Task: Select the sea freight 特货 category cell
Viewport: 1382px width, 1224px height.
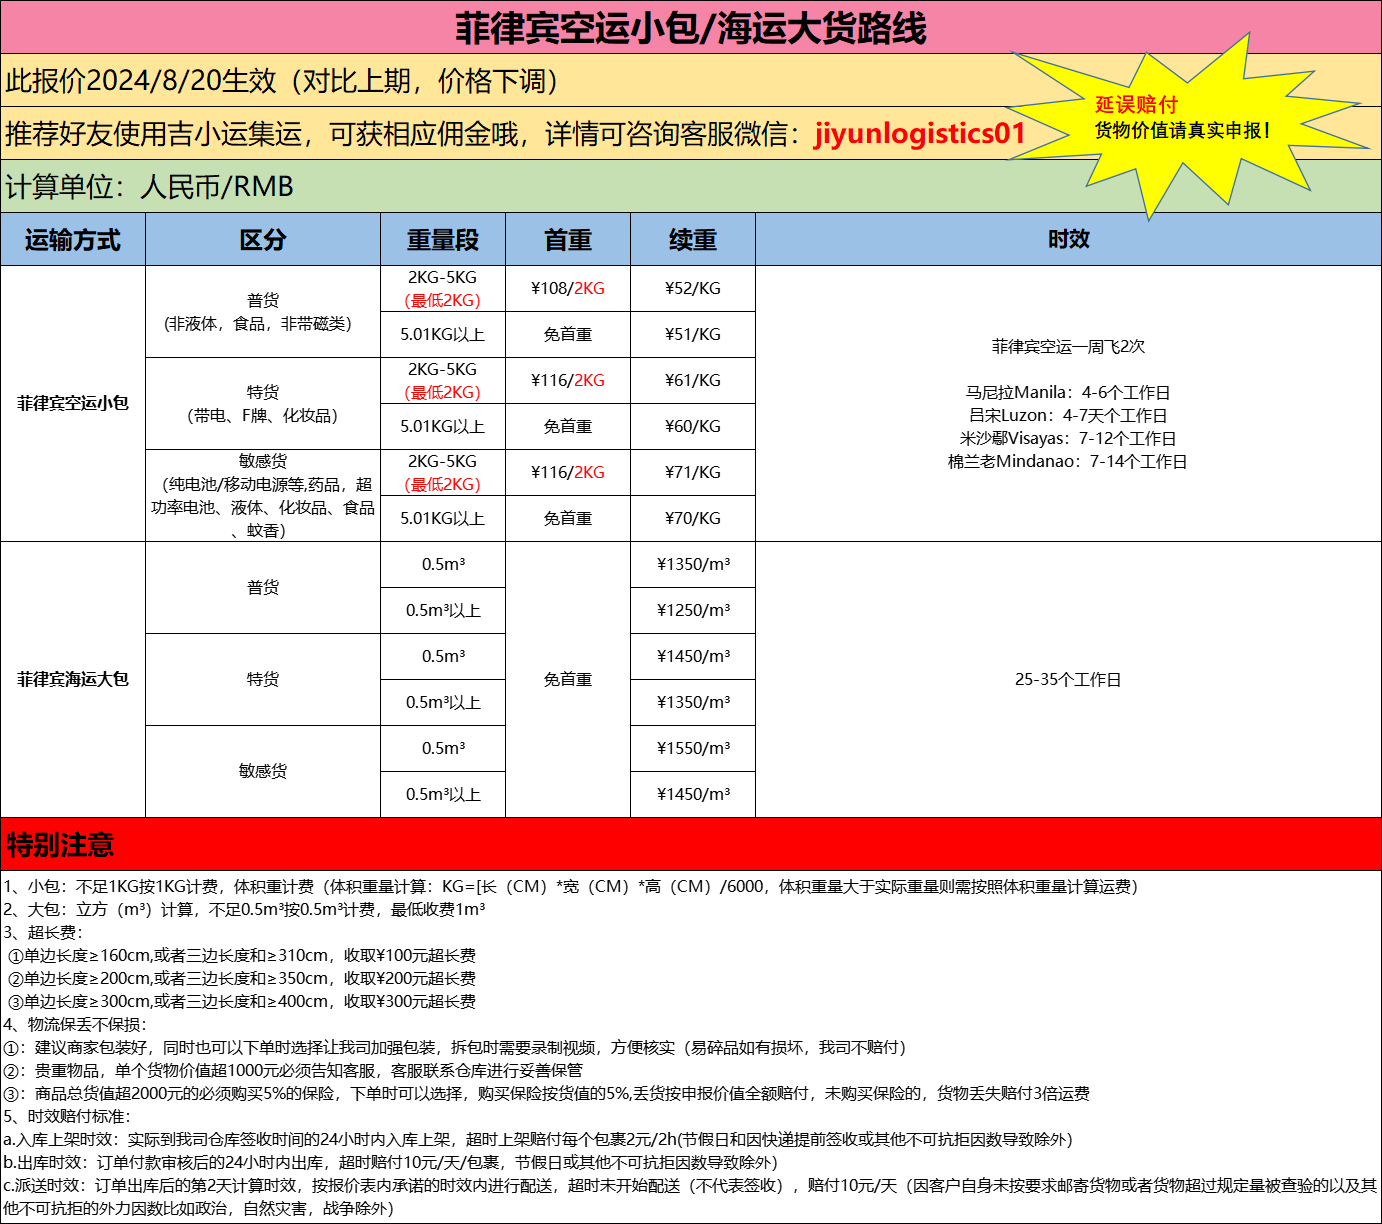Action: [x=263, y=679]
